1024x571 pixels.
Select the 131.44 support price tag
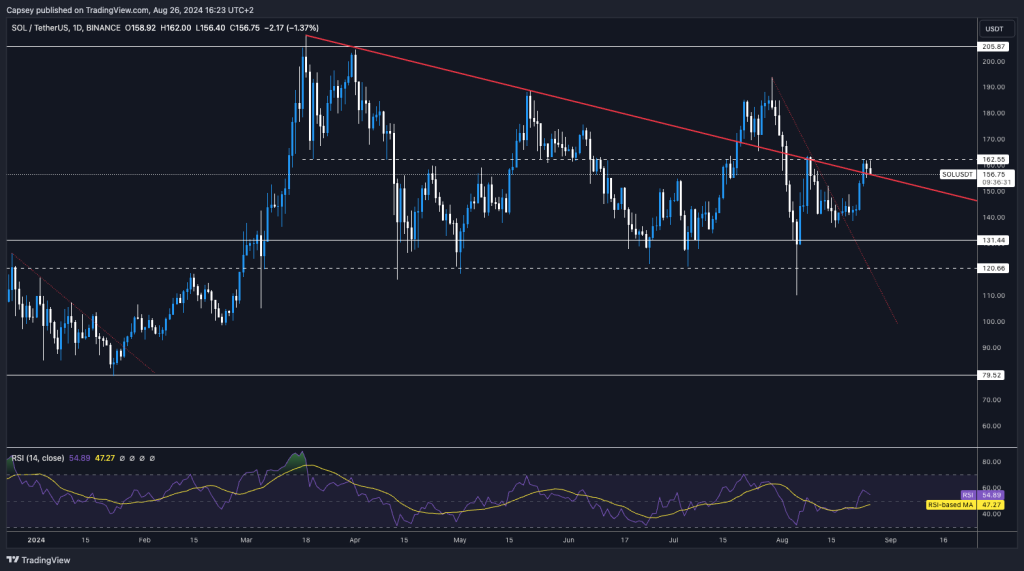[x=993, y=240]
